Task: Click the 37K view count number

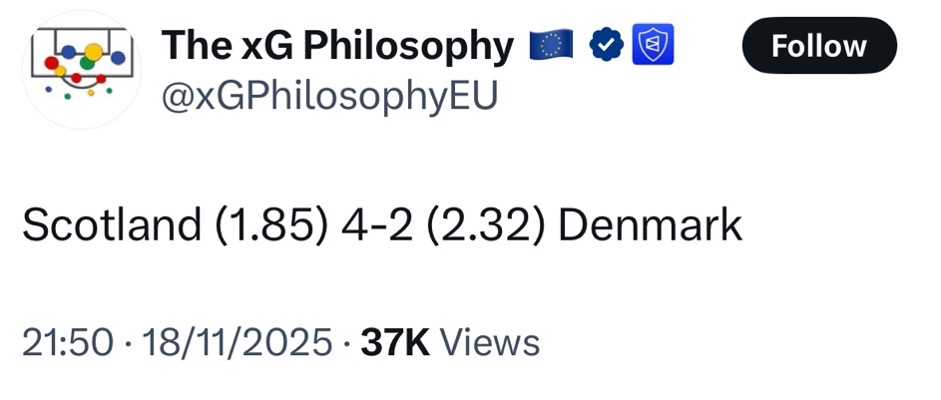Action: click(394, 343)
